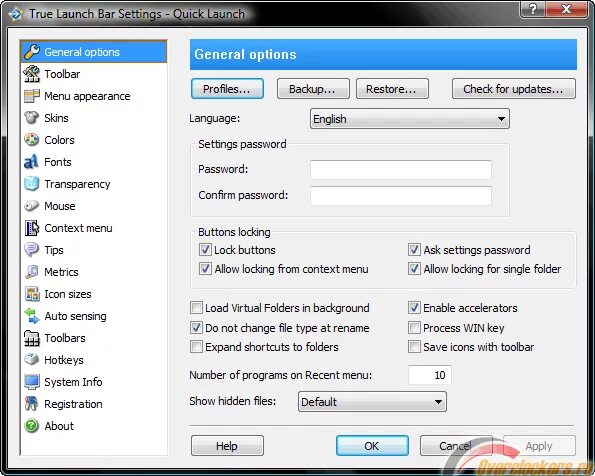Image resolution: width=595 pixels, height=476 pixels.
Task: Click the Tips speech bubble icon
Action: click(31, 250)
